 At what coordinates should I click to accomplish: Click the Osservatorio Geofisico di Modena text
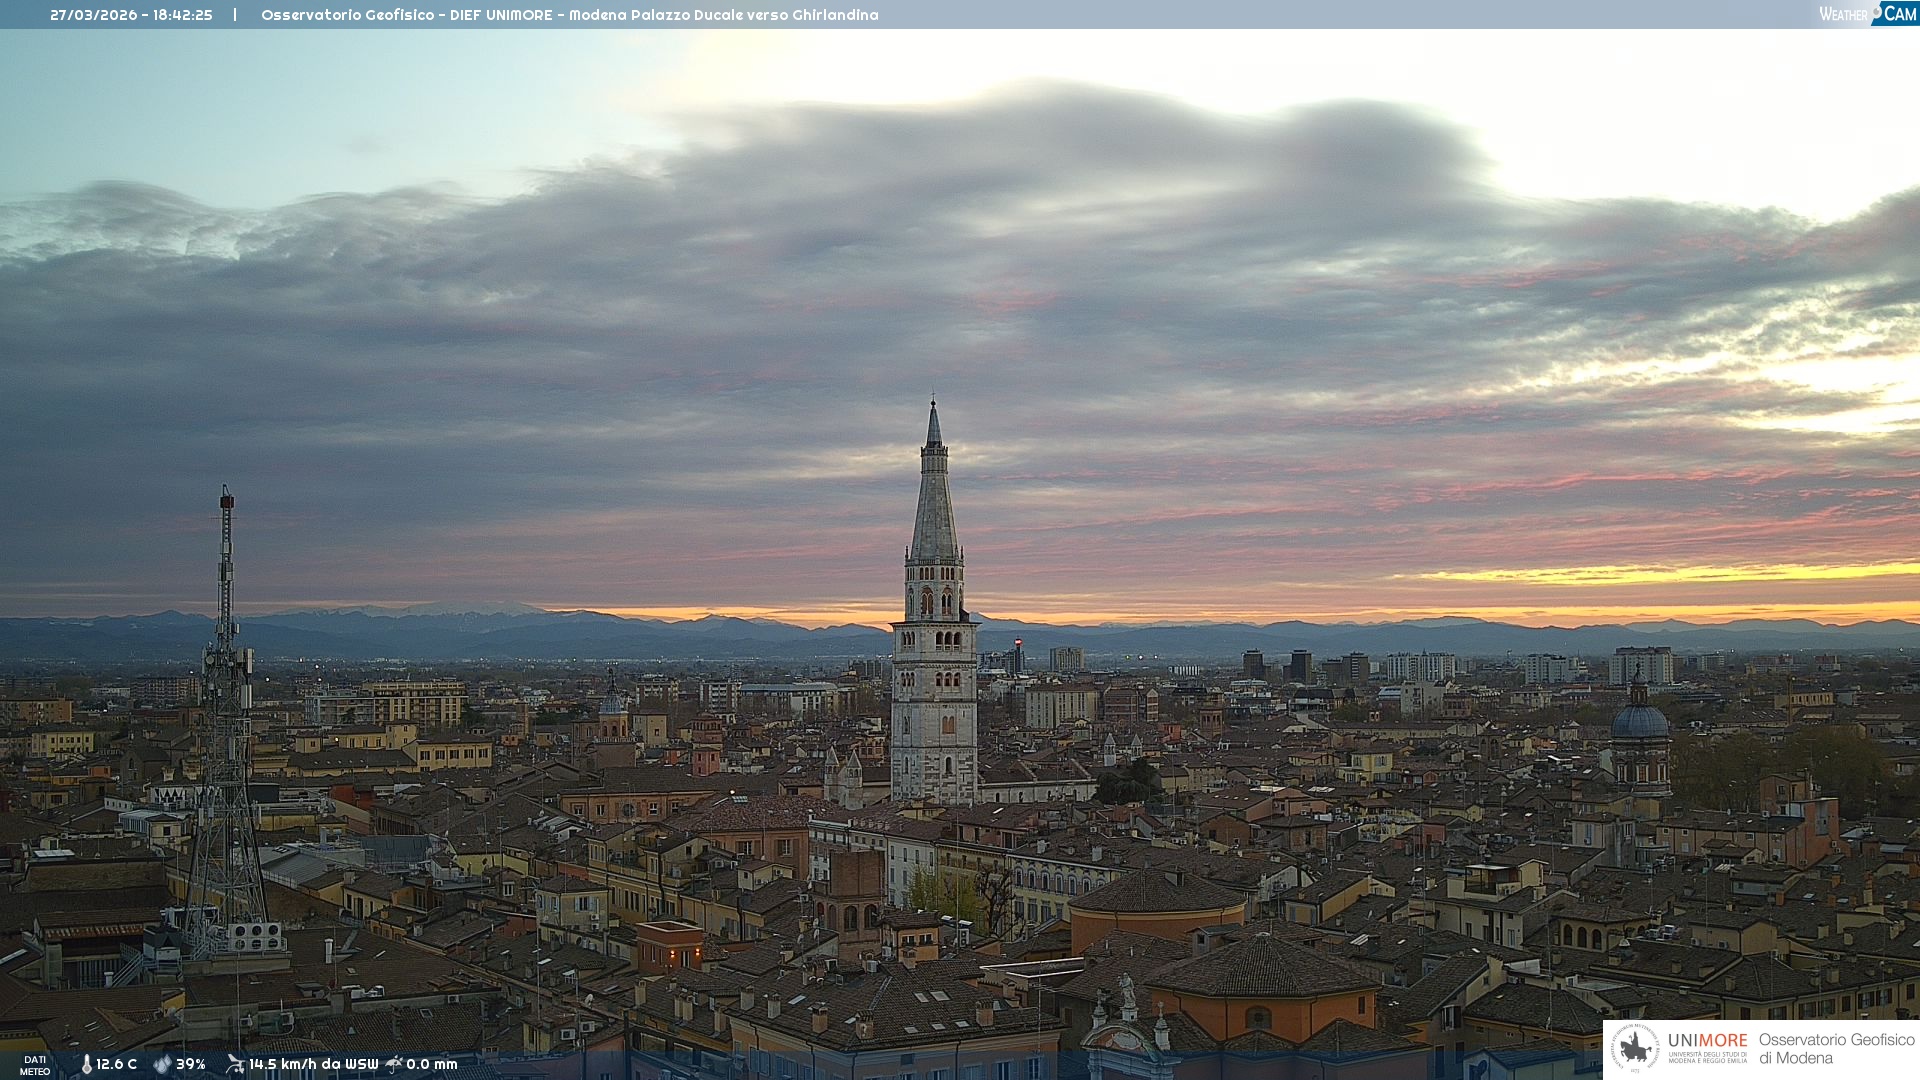(x=1836, y=1048)
